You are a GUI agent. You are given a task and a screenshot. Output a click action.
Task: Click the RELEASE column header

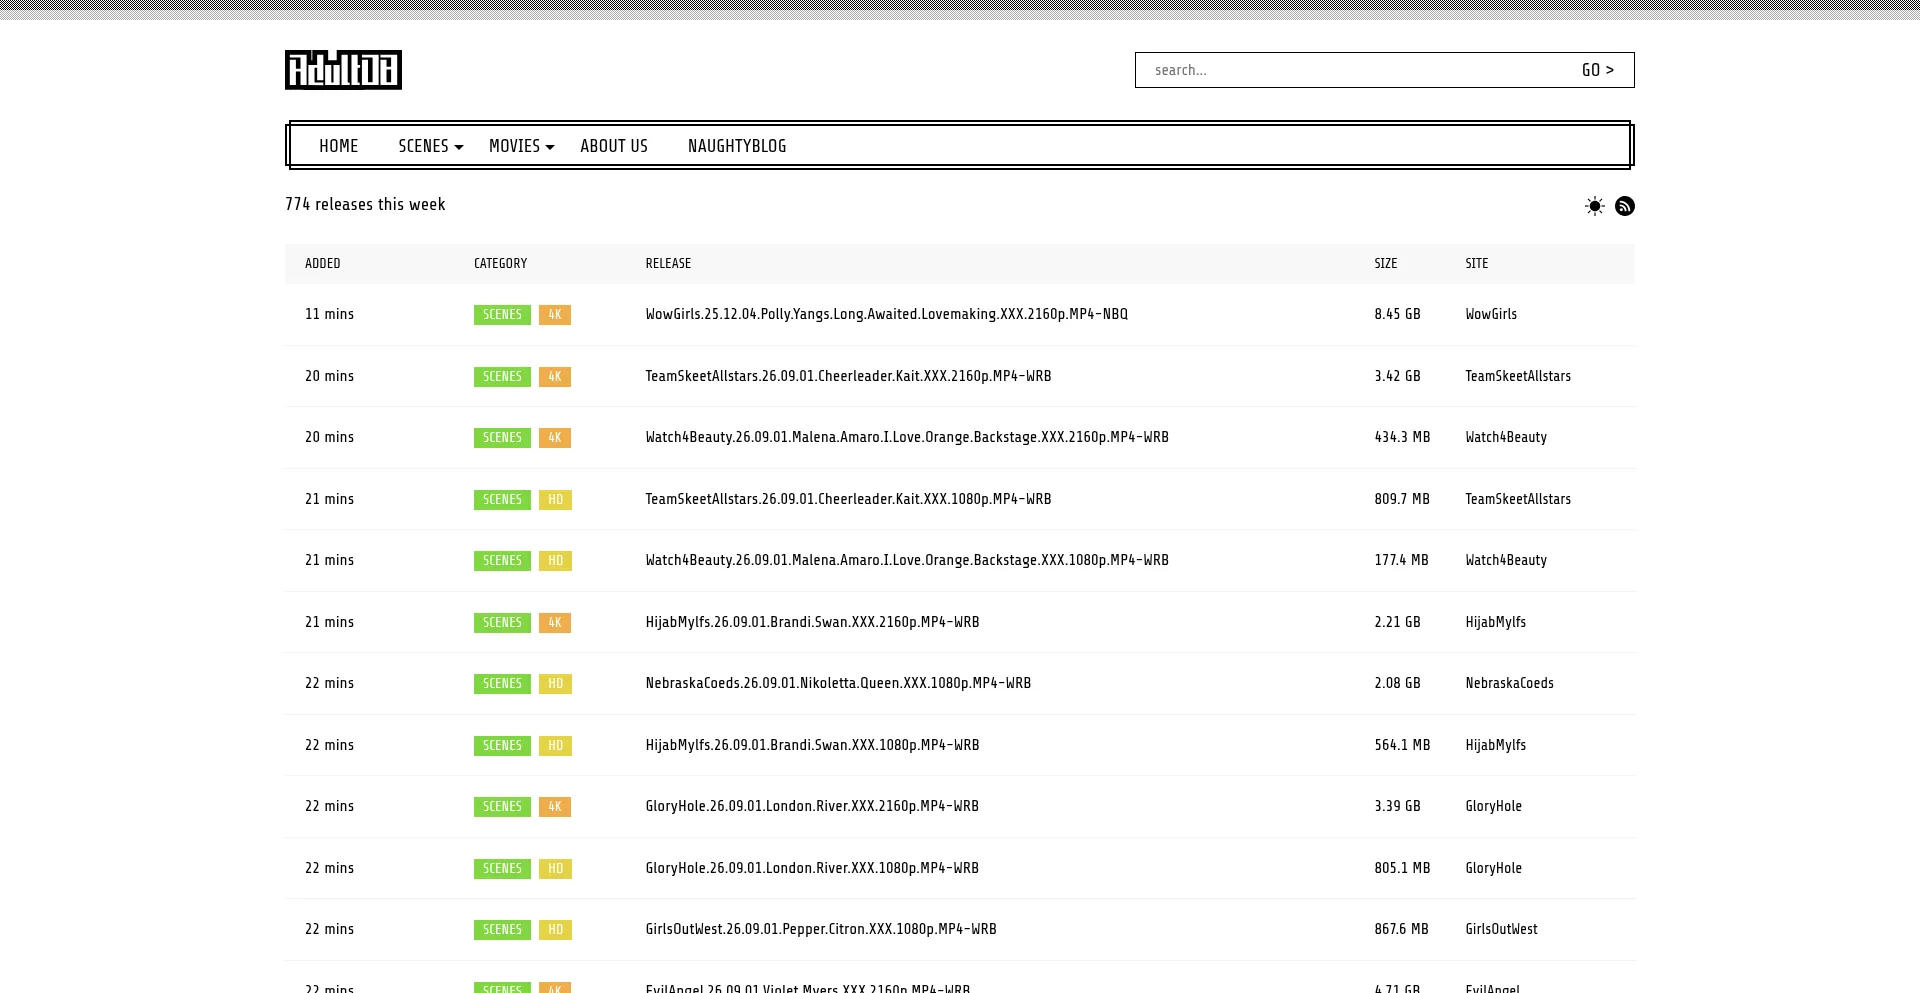668,264
